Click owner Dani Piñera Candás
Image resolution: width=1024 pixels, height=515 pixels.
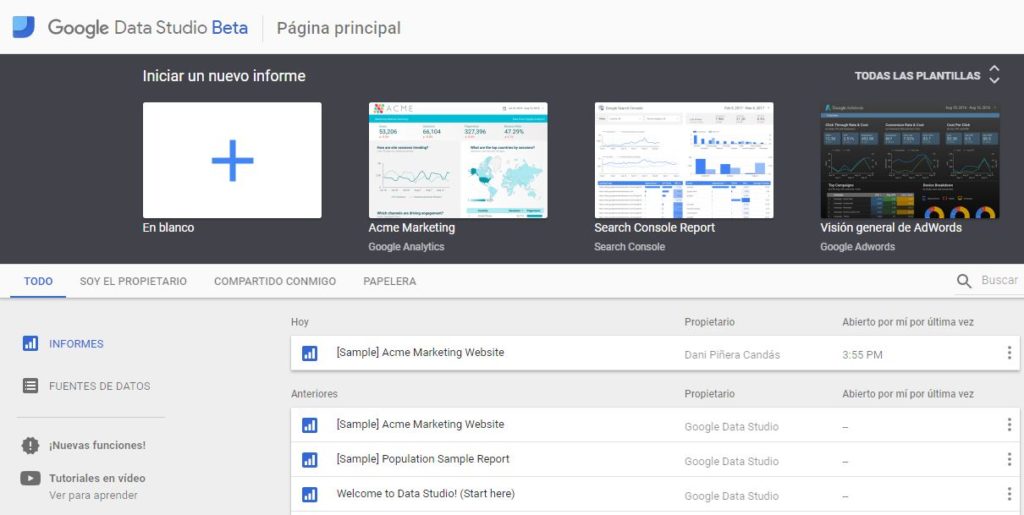[x=732, y=355]
